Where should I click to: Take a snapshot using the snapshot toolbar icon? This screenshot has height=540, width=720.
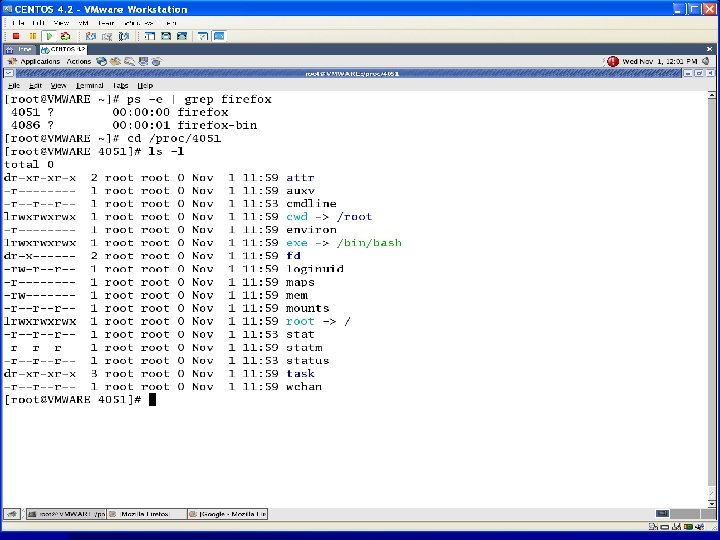tap(90, 36)
